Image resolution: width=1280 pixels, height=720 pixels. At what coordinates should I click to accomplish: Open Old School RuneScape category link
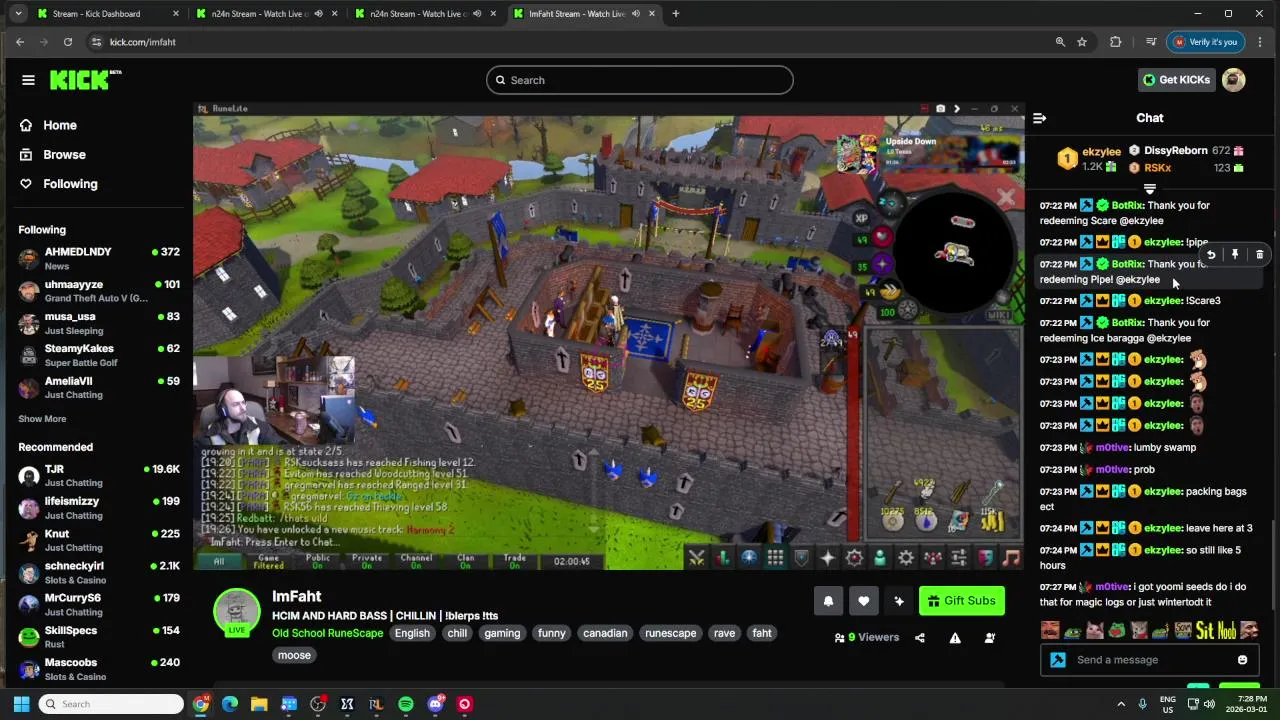(x=327, y=633)
